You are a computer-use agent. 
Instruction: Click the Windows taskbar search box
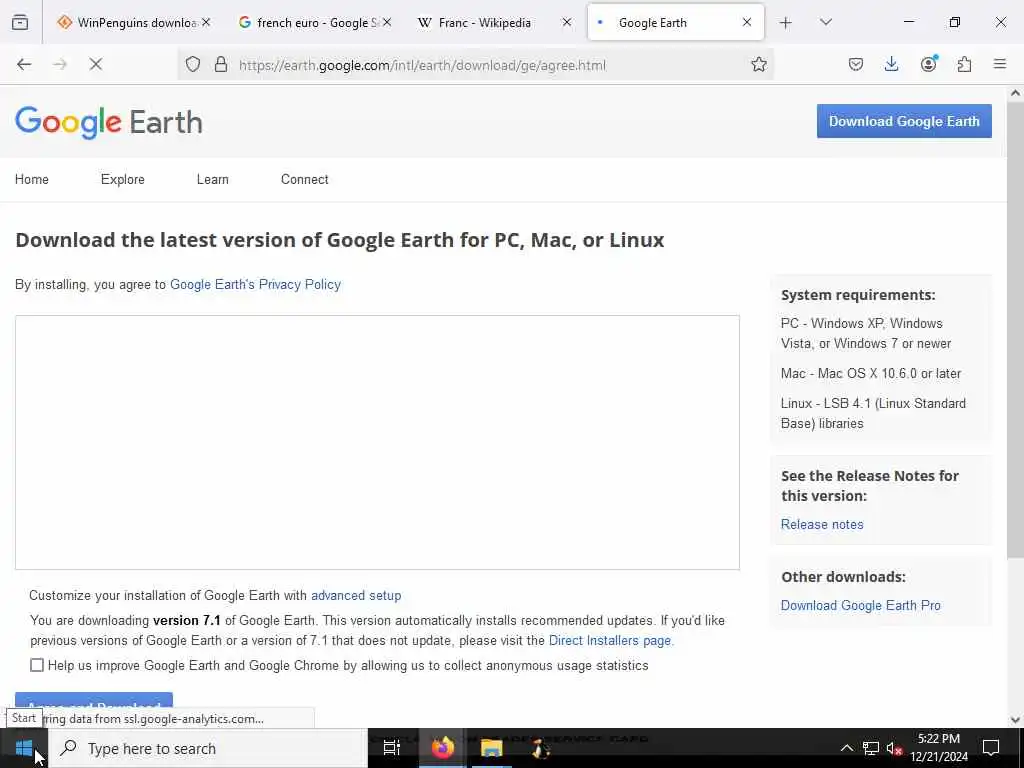pos(210,748)
